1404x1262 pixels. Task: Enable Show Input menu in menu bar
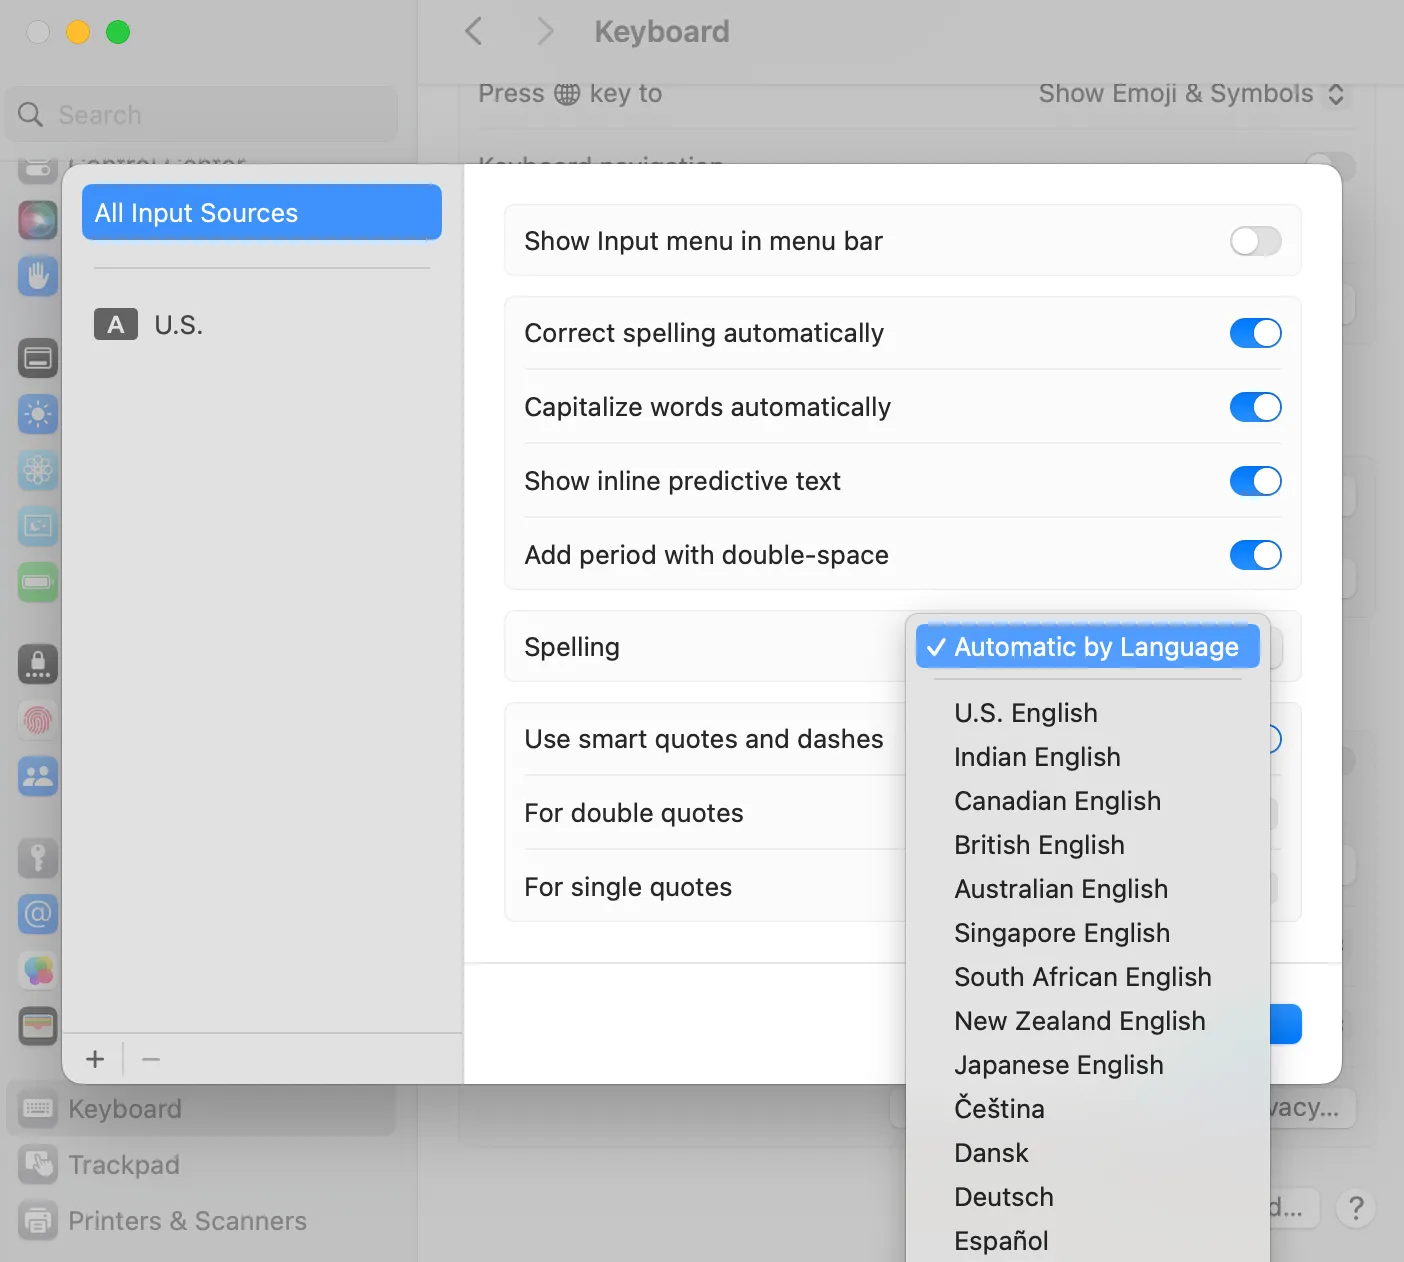tap(1255, 241)
